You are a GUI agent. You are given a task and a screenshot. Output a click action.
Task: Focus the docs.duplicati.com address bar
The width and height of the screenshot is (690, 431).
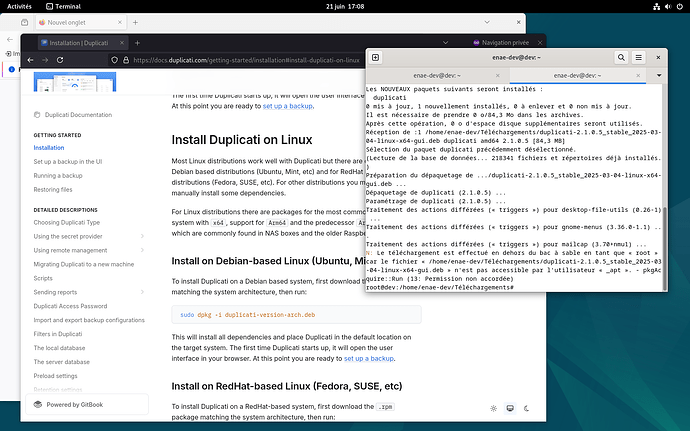pyautogui.click(x=246, y=60)
